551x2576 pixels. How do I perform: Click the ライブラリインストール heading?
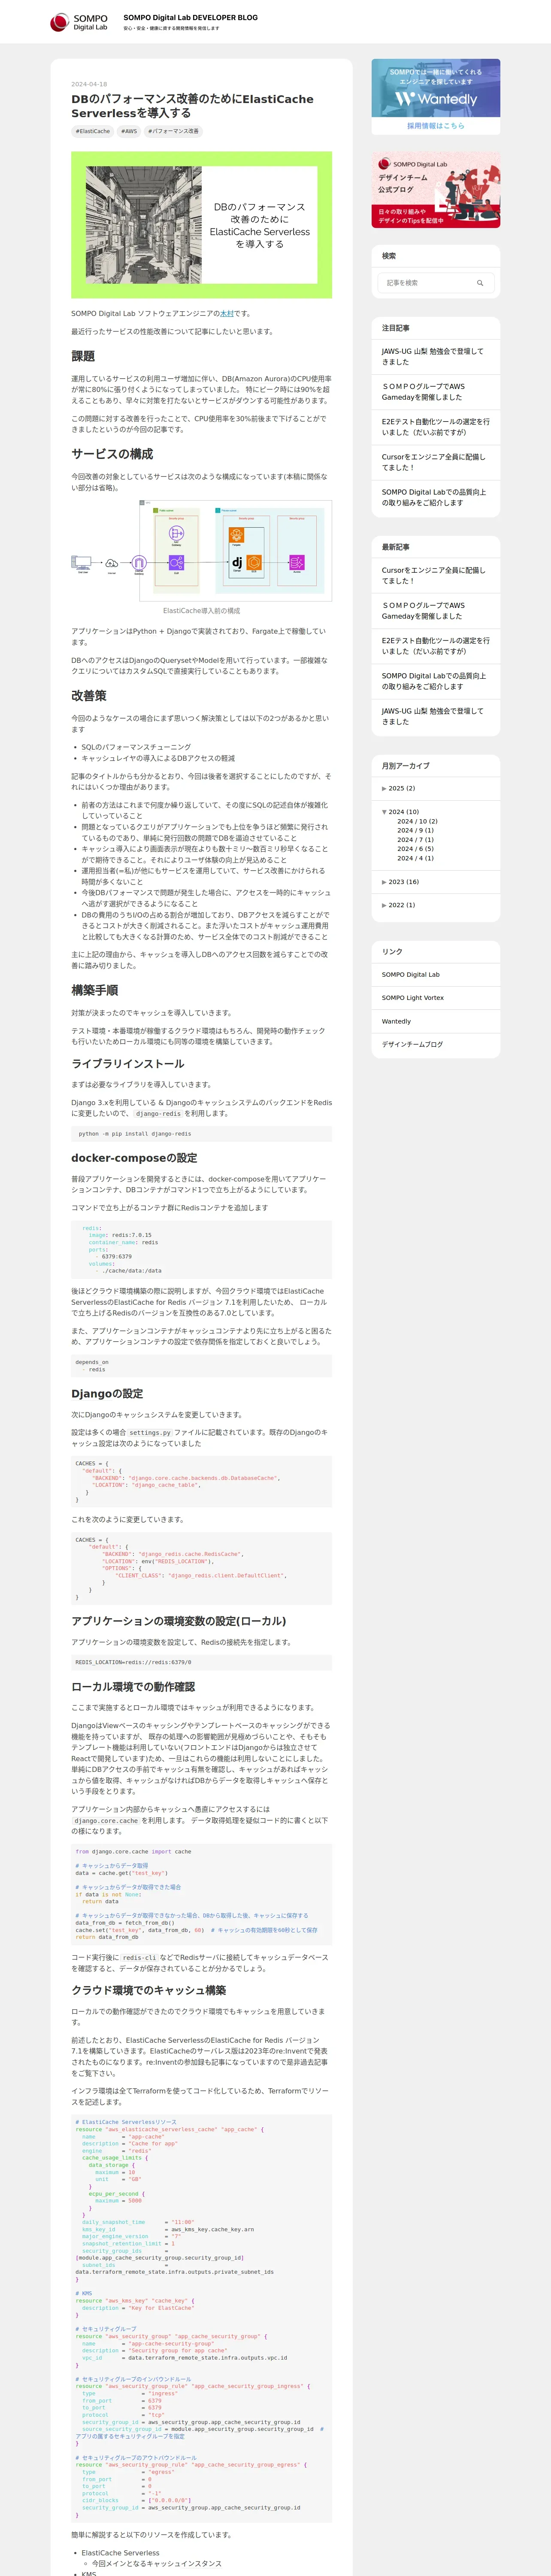point(128,1064)
